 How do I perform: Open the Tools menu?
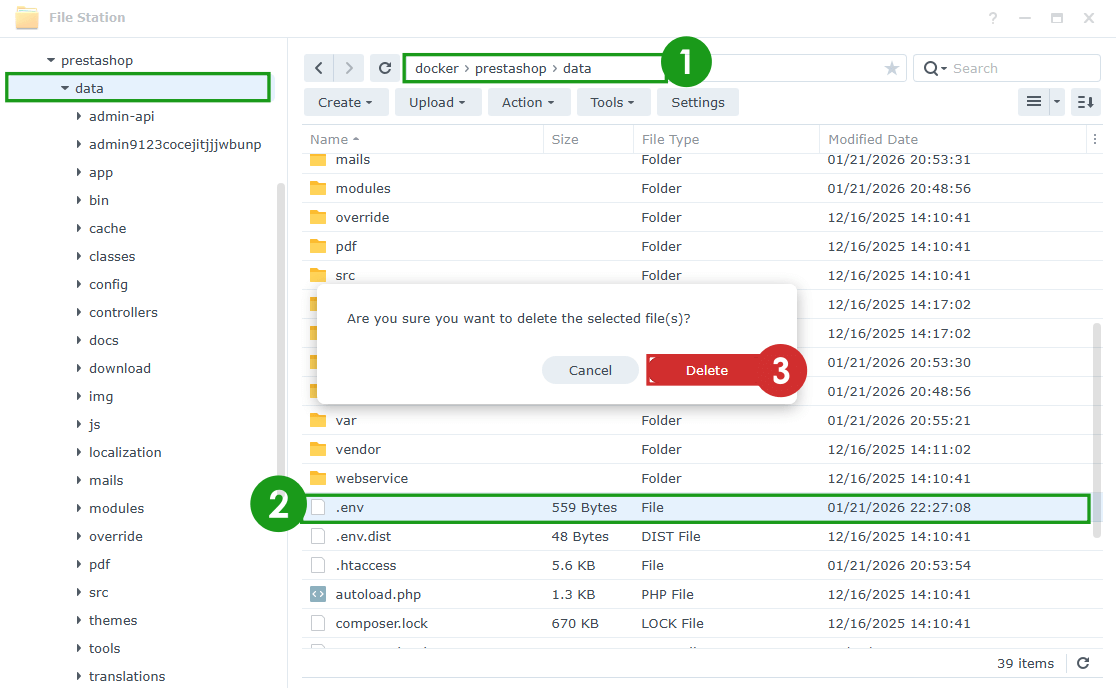click(x=612, y=101)
